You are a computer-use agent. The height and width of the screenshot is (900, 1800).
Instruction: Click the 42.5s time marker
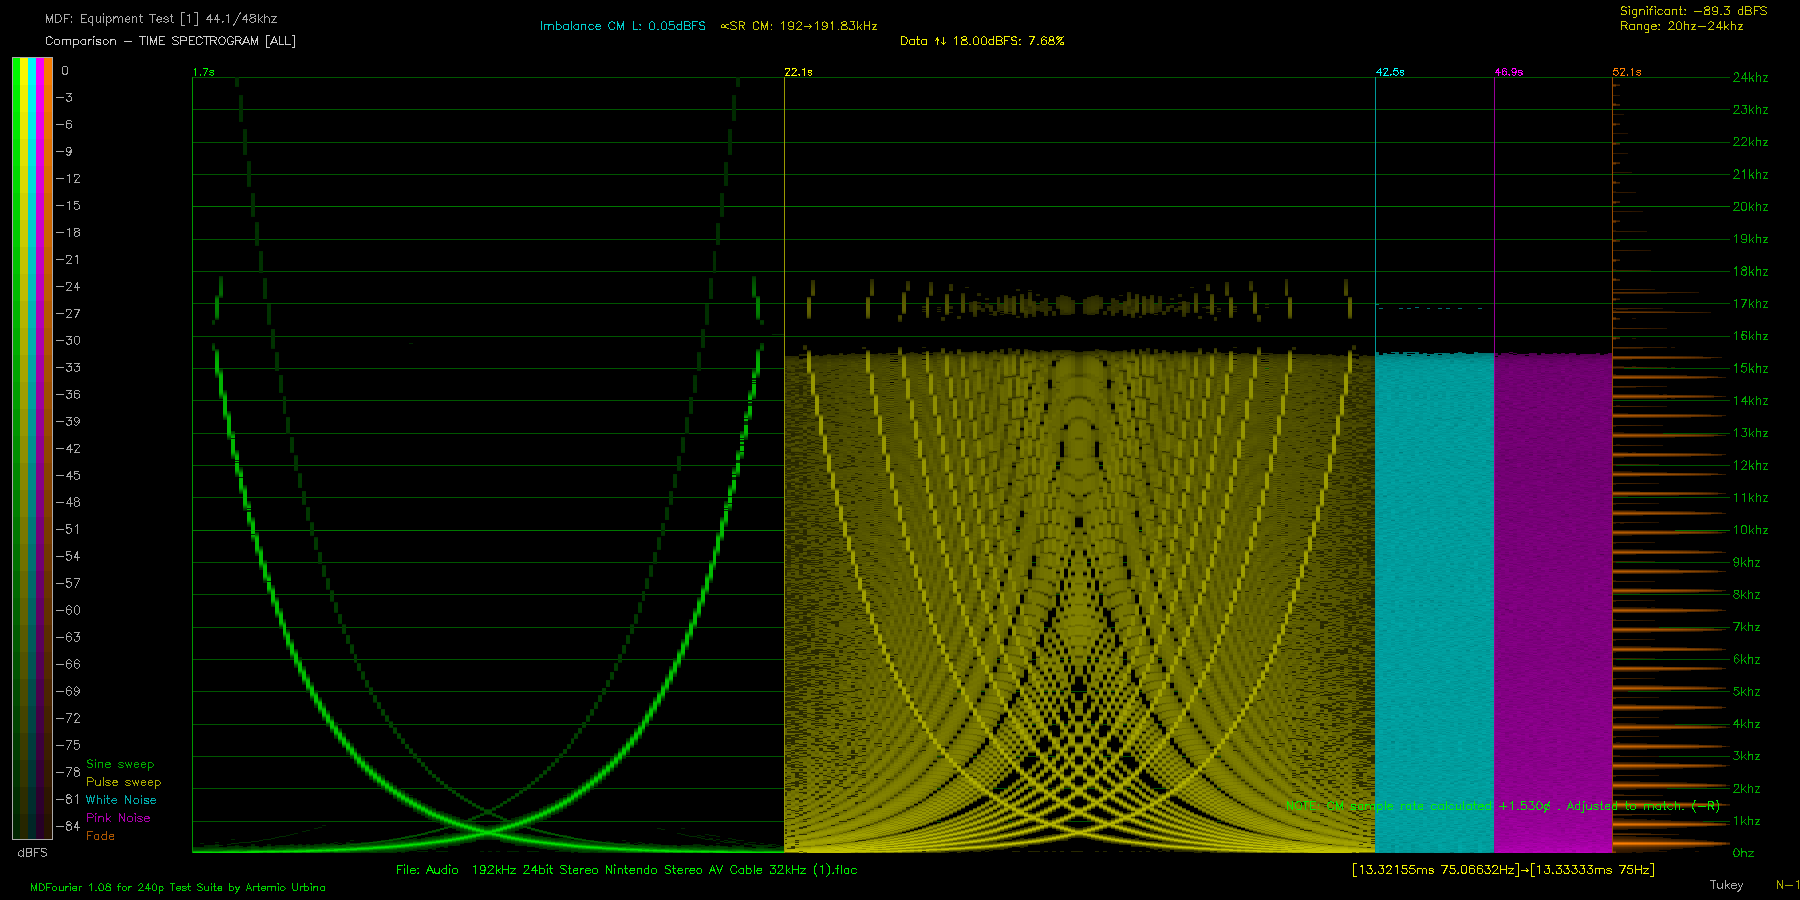click(x=1389, y=72)
